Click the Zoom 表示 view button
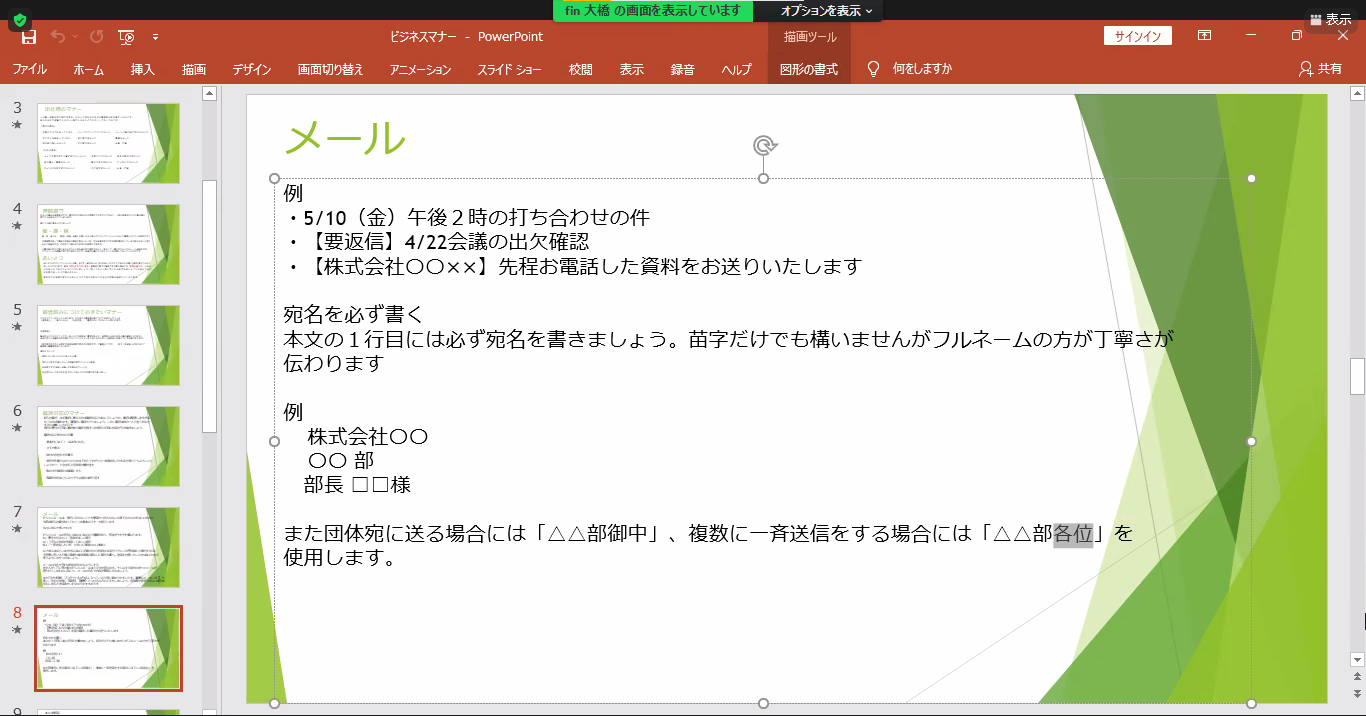1366x716 pixels. point(1330,19)
